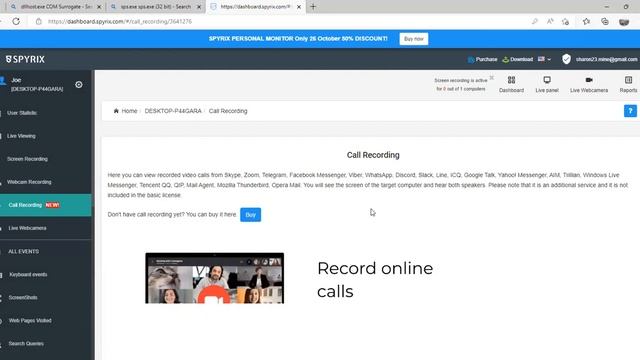Screen dimensions: 640x360
Task: Close the dashboard.spyrix.com tab
Action: coord(299,7)
